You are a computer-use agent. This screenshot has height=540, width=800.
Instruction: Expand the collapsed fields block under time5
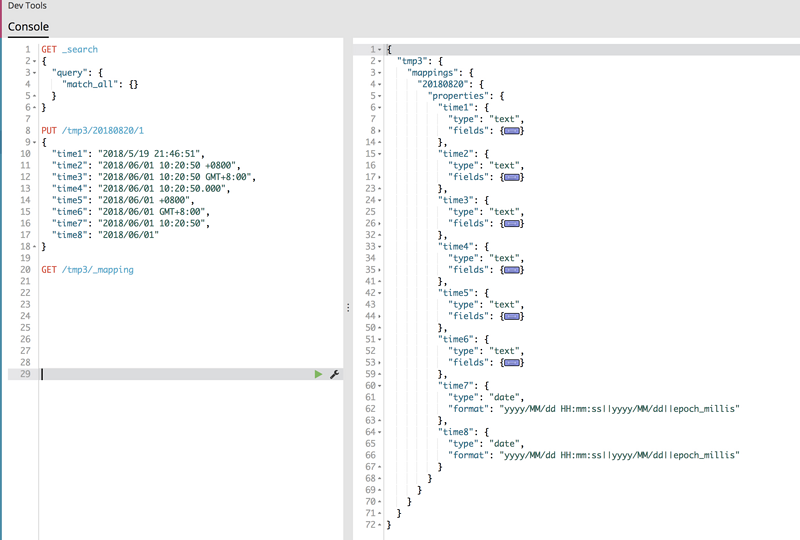pyautogui.click(x=512, y=316)
